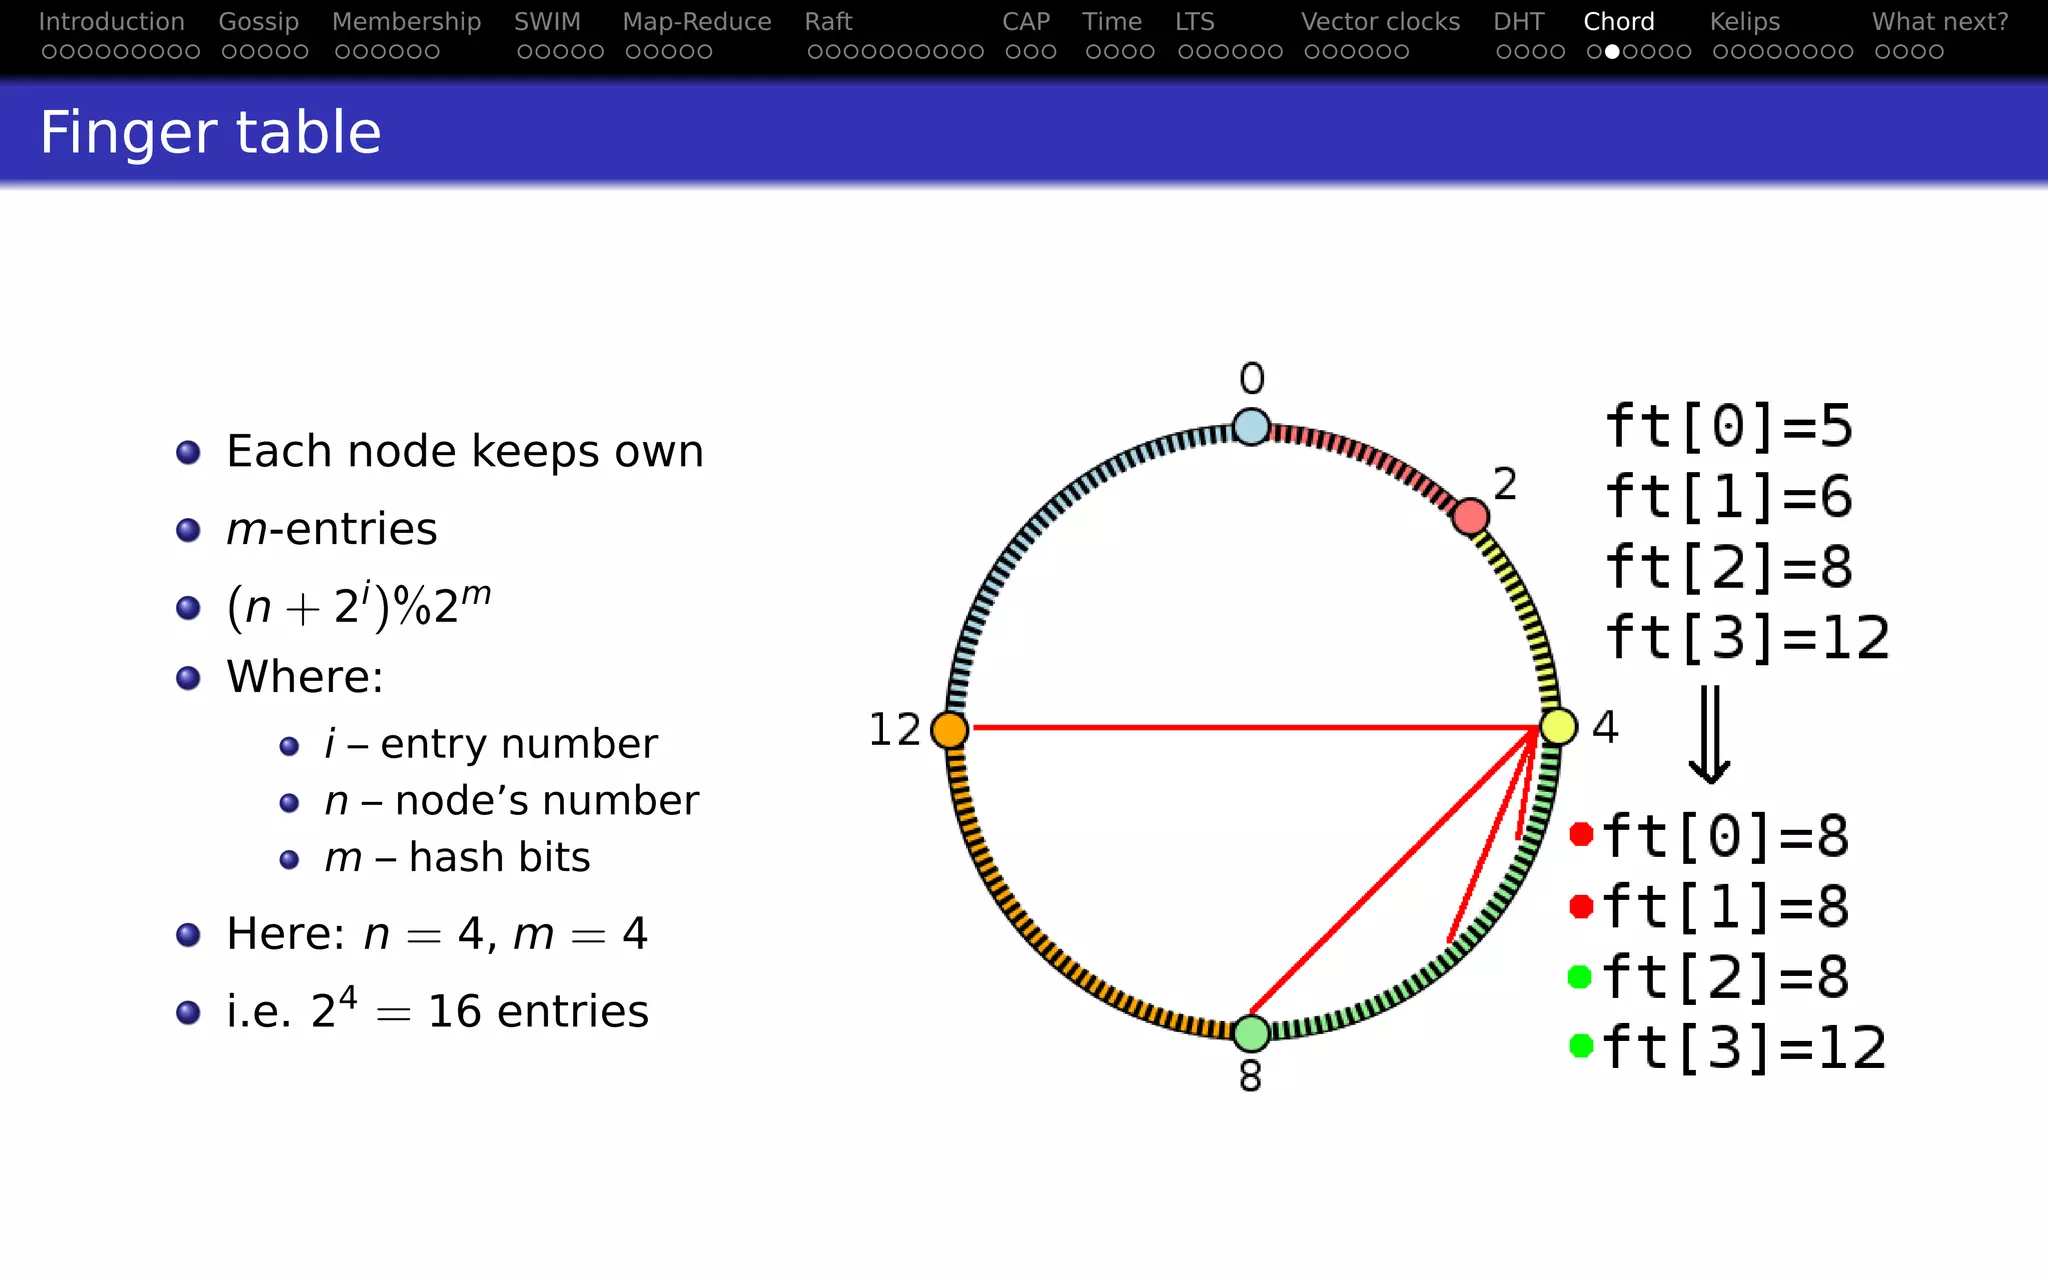Viewport: 2048px width, 1280px height.
Task: Click the (n + 2^i)%2^m formula
Action: point(359,605)
